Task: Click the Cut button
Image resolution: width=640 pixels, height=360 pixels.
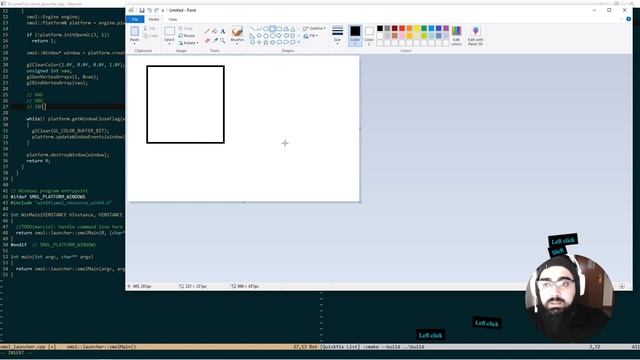Action: coord(150,29)
